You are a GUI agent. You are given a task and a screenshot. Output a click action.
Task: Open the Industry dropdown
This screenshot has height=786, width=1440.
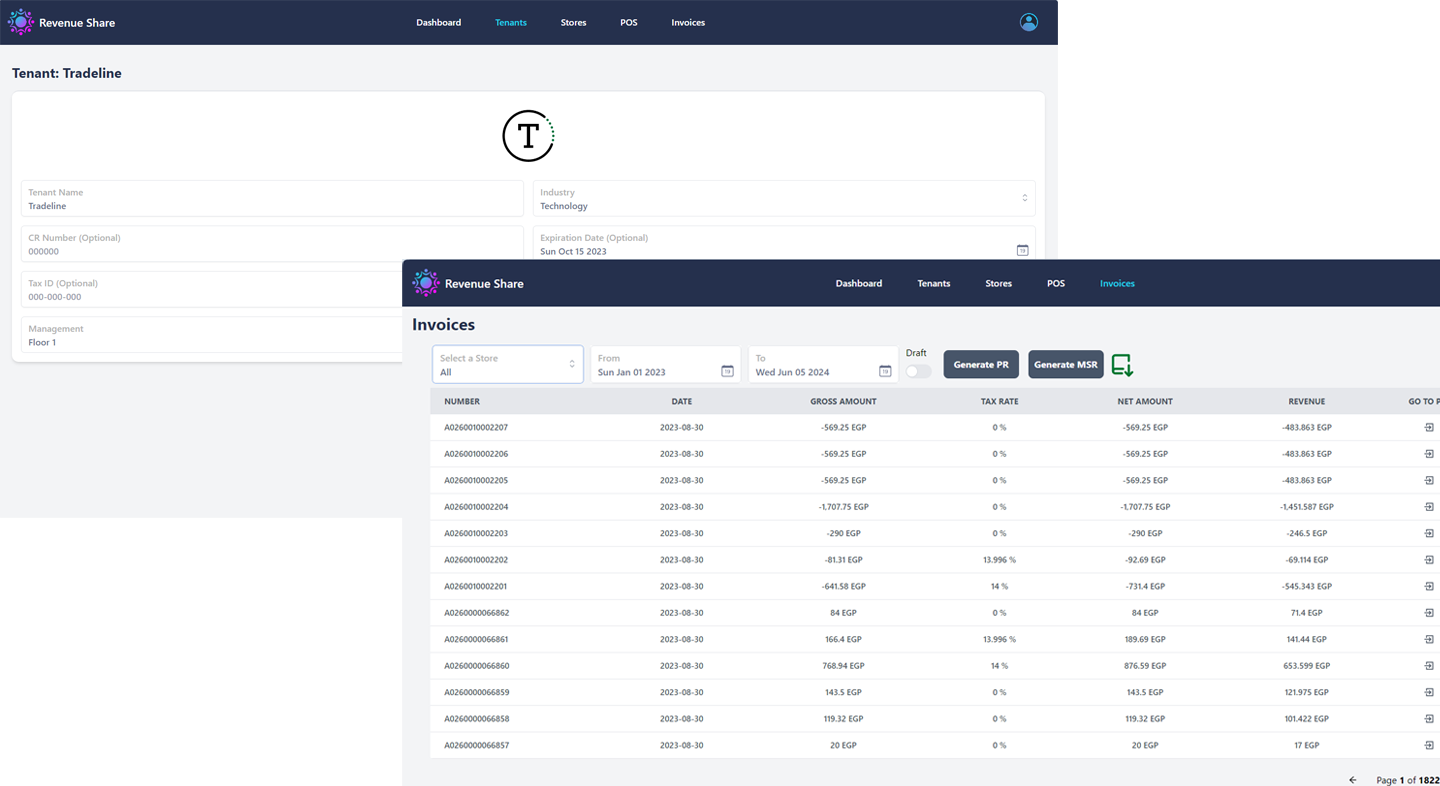tap(783, 199)
